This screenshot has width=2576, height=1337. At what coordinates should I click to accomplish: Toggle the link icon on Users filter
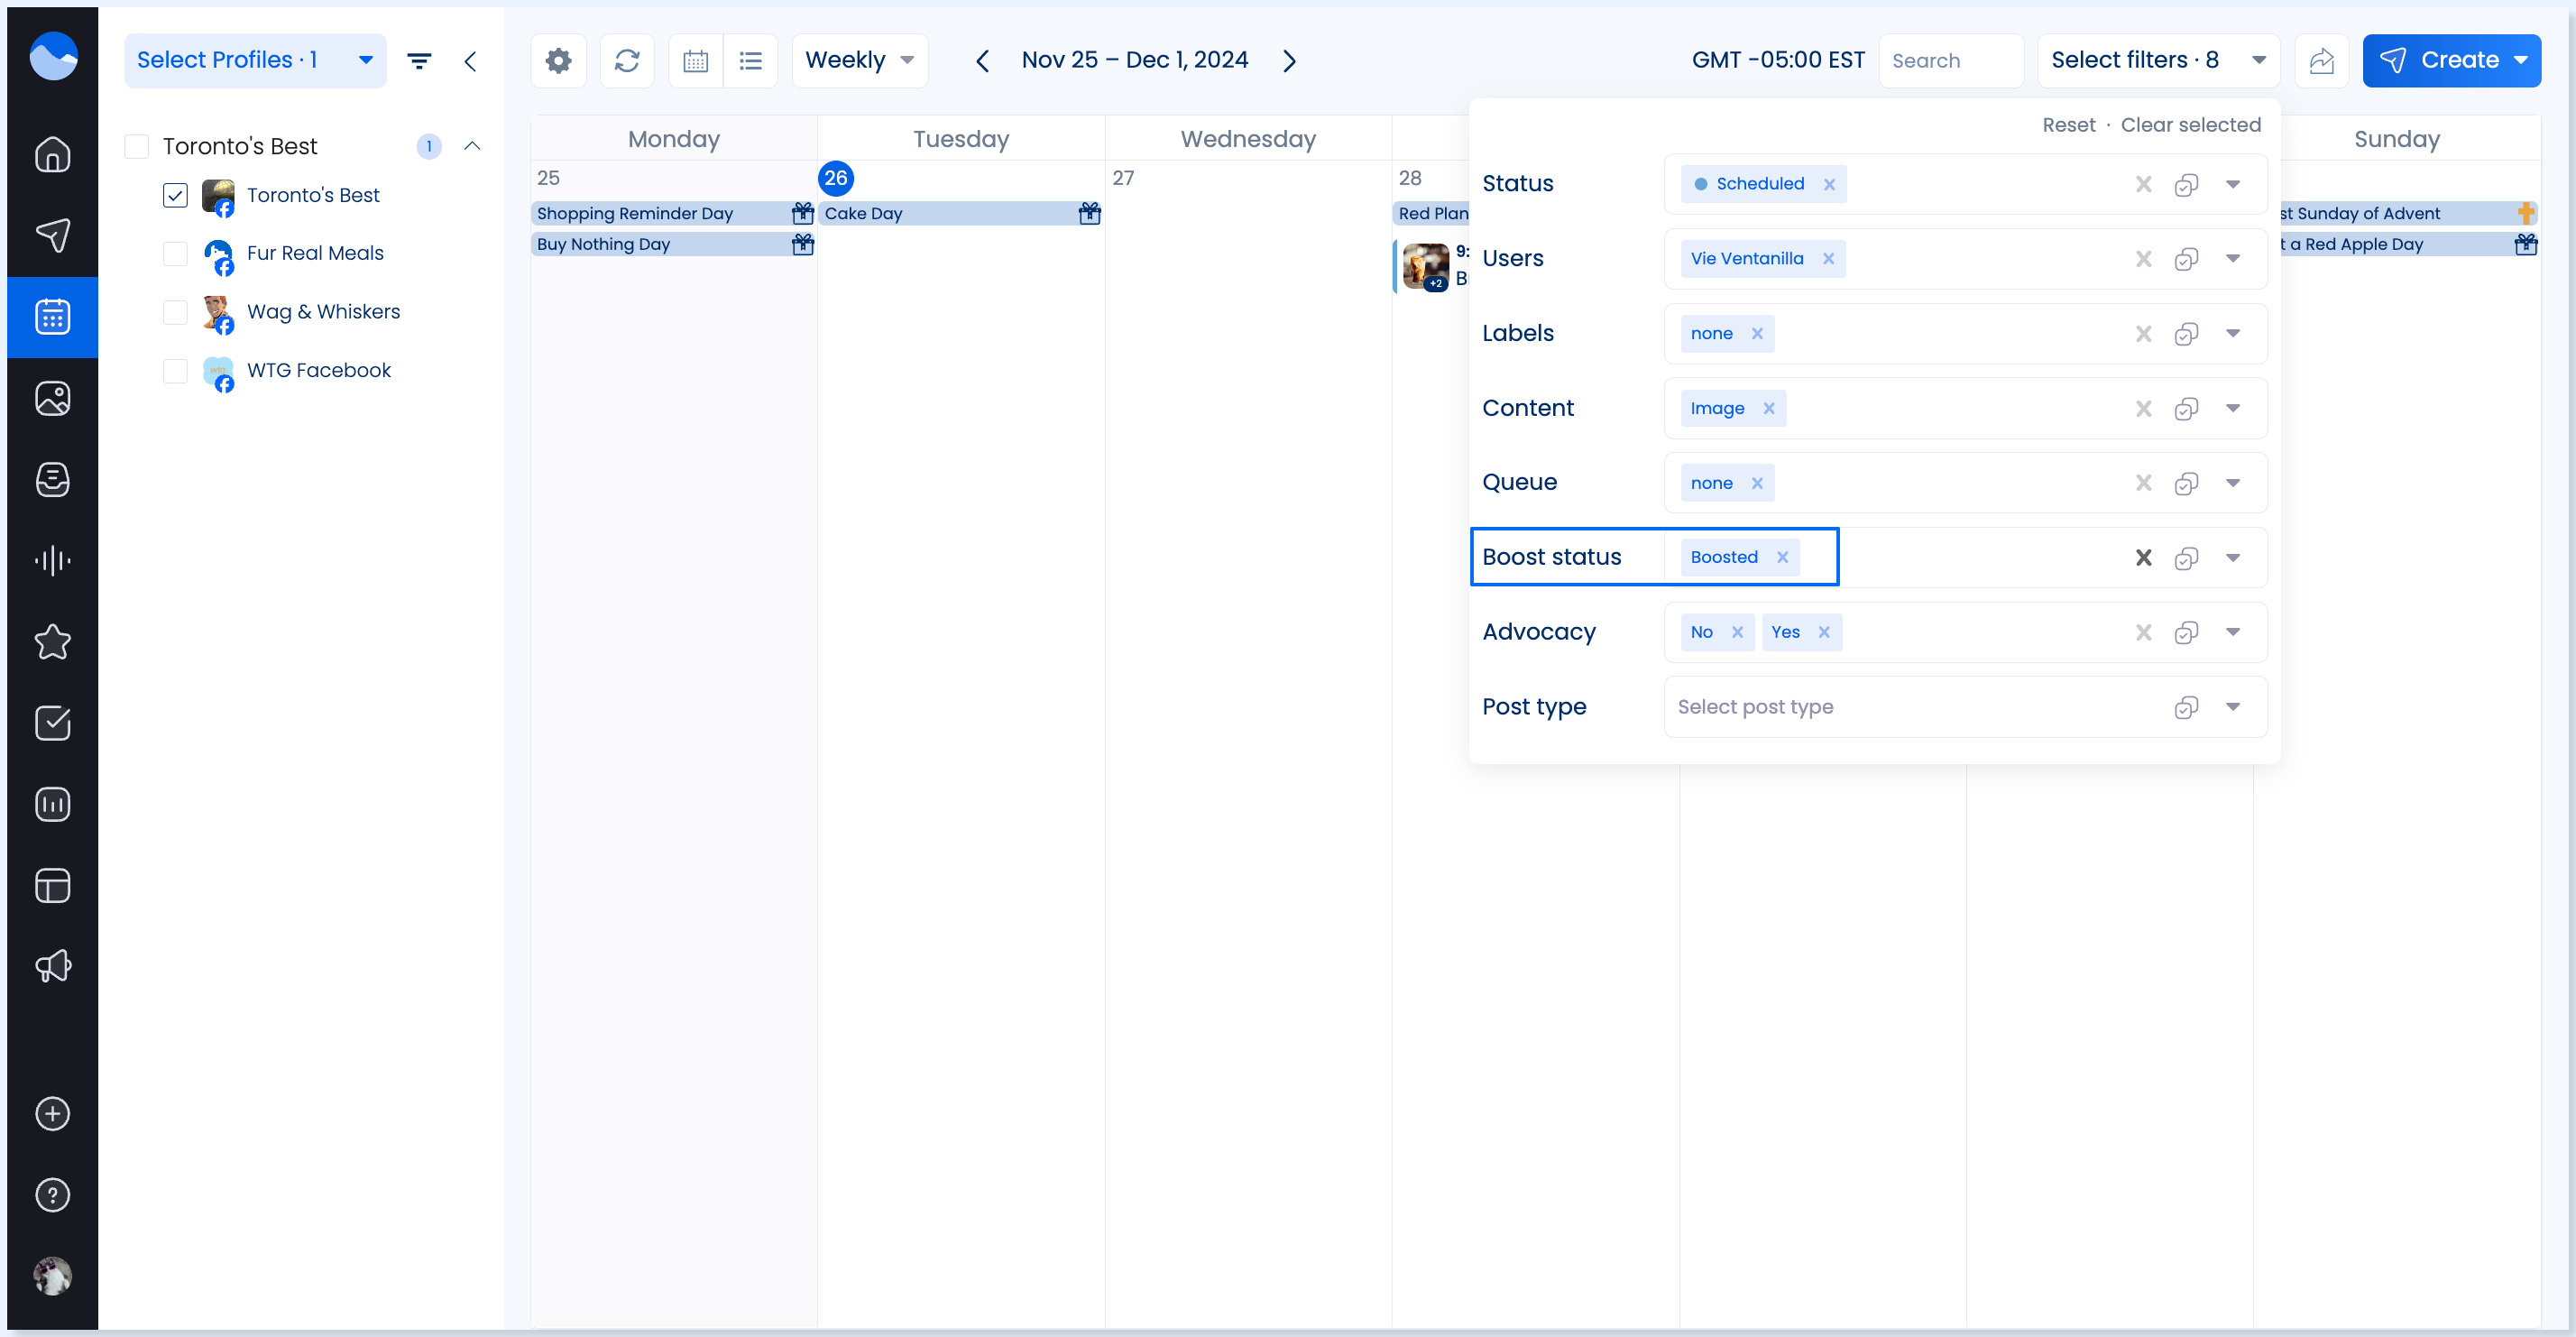pyautogui.click(x=2186, y=259)
